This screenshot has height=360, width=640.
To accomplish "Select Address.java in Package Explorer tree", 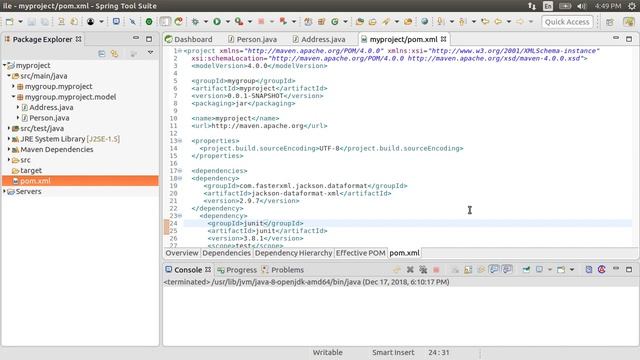I will pos(51,107).
